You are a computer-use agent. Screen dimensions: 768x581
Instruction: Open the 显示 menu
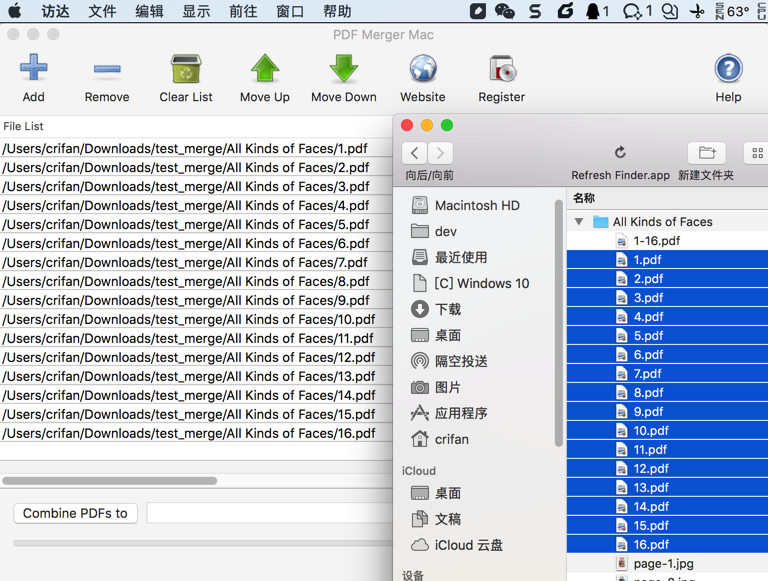pyautogui.click(x=196, y=11)
